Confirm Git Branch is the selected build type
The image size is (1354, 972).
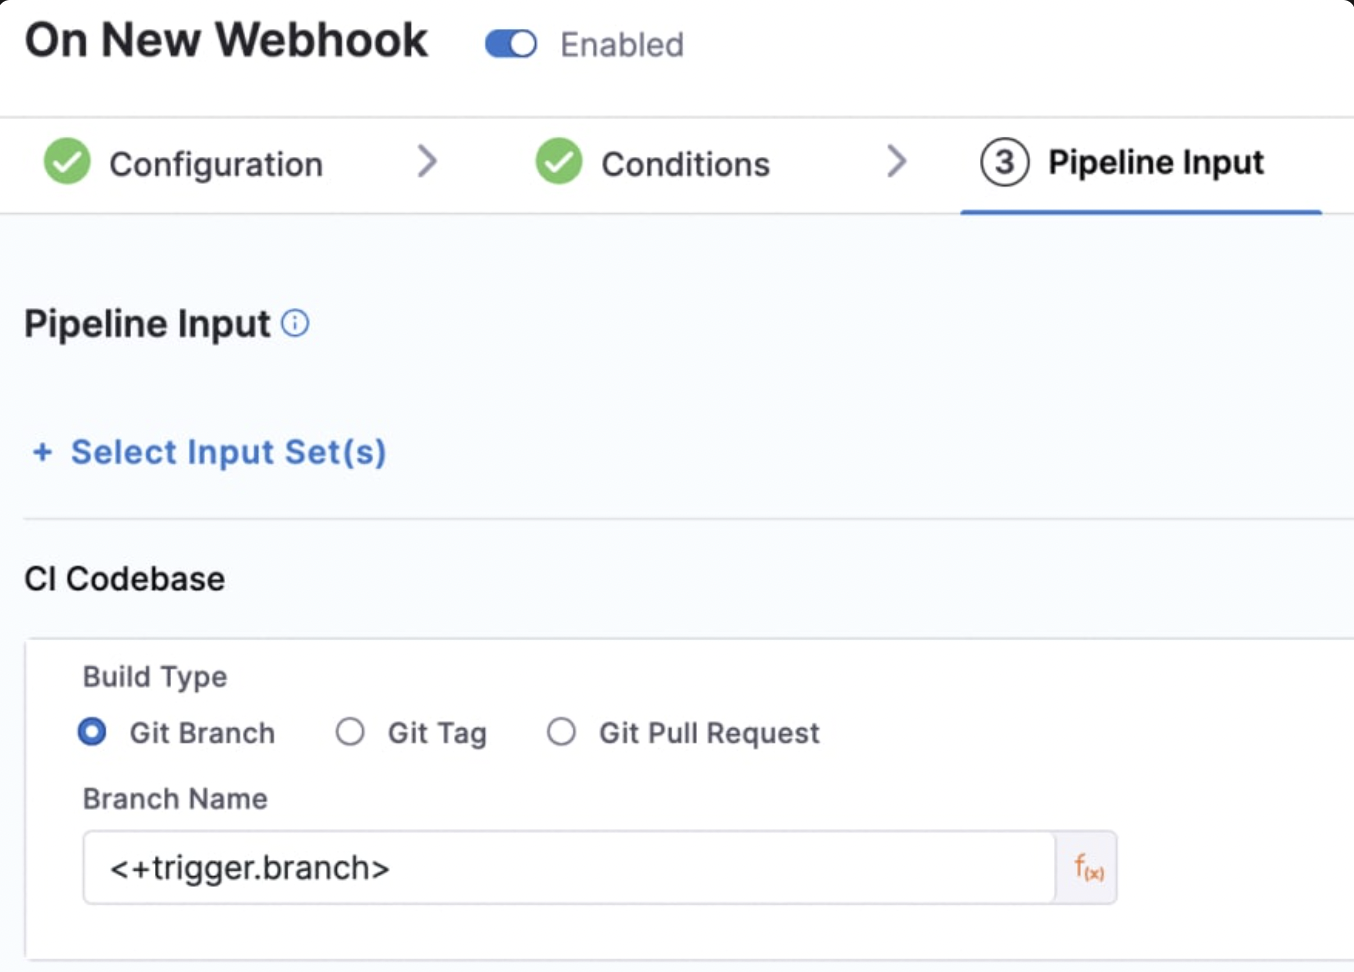[92, 732]
